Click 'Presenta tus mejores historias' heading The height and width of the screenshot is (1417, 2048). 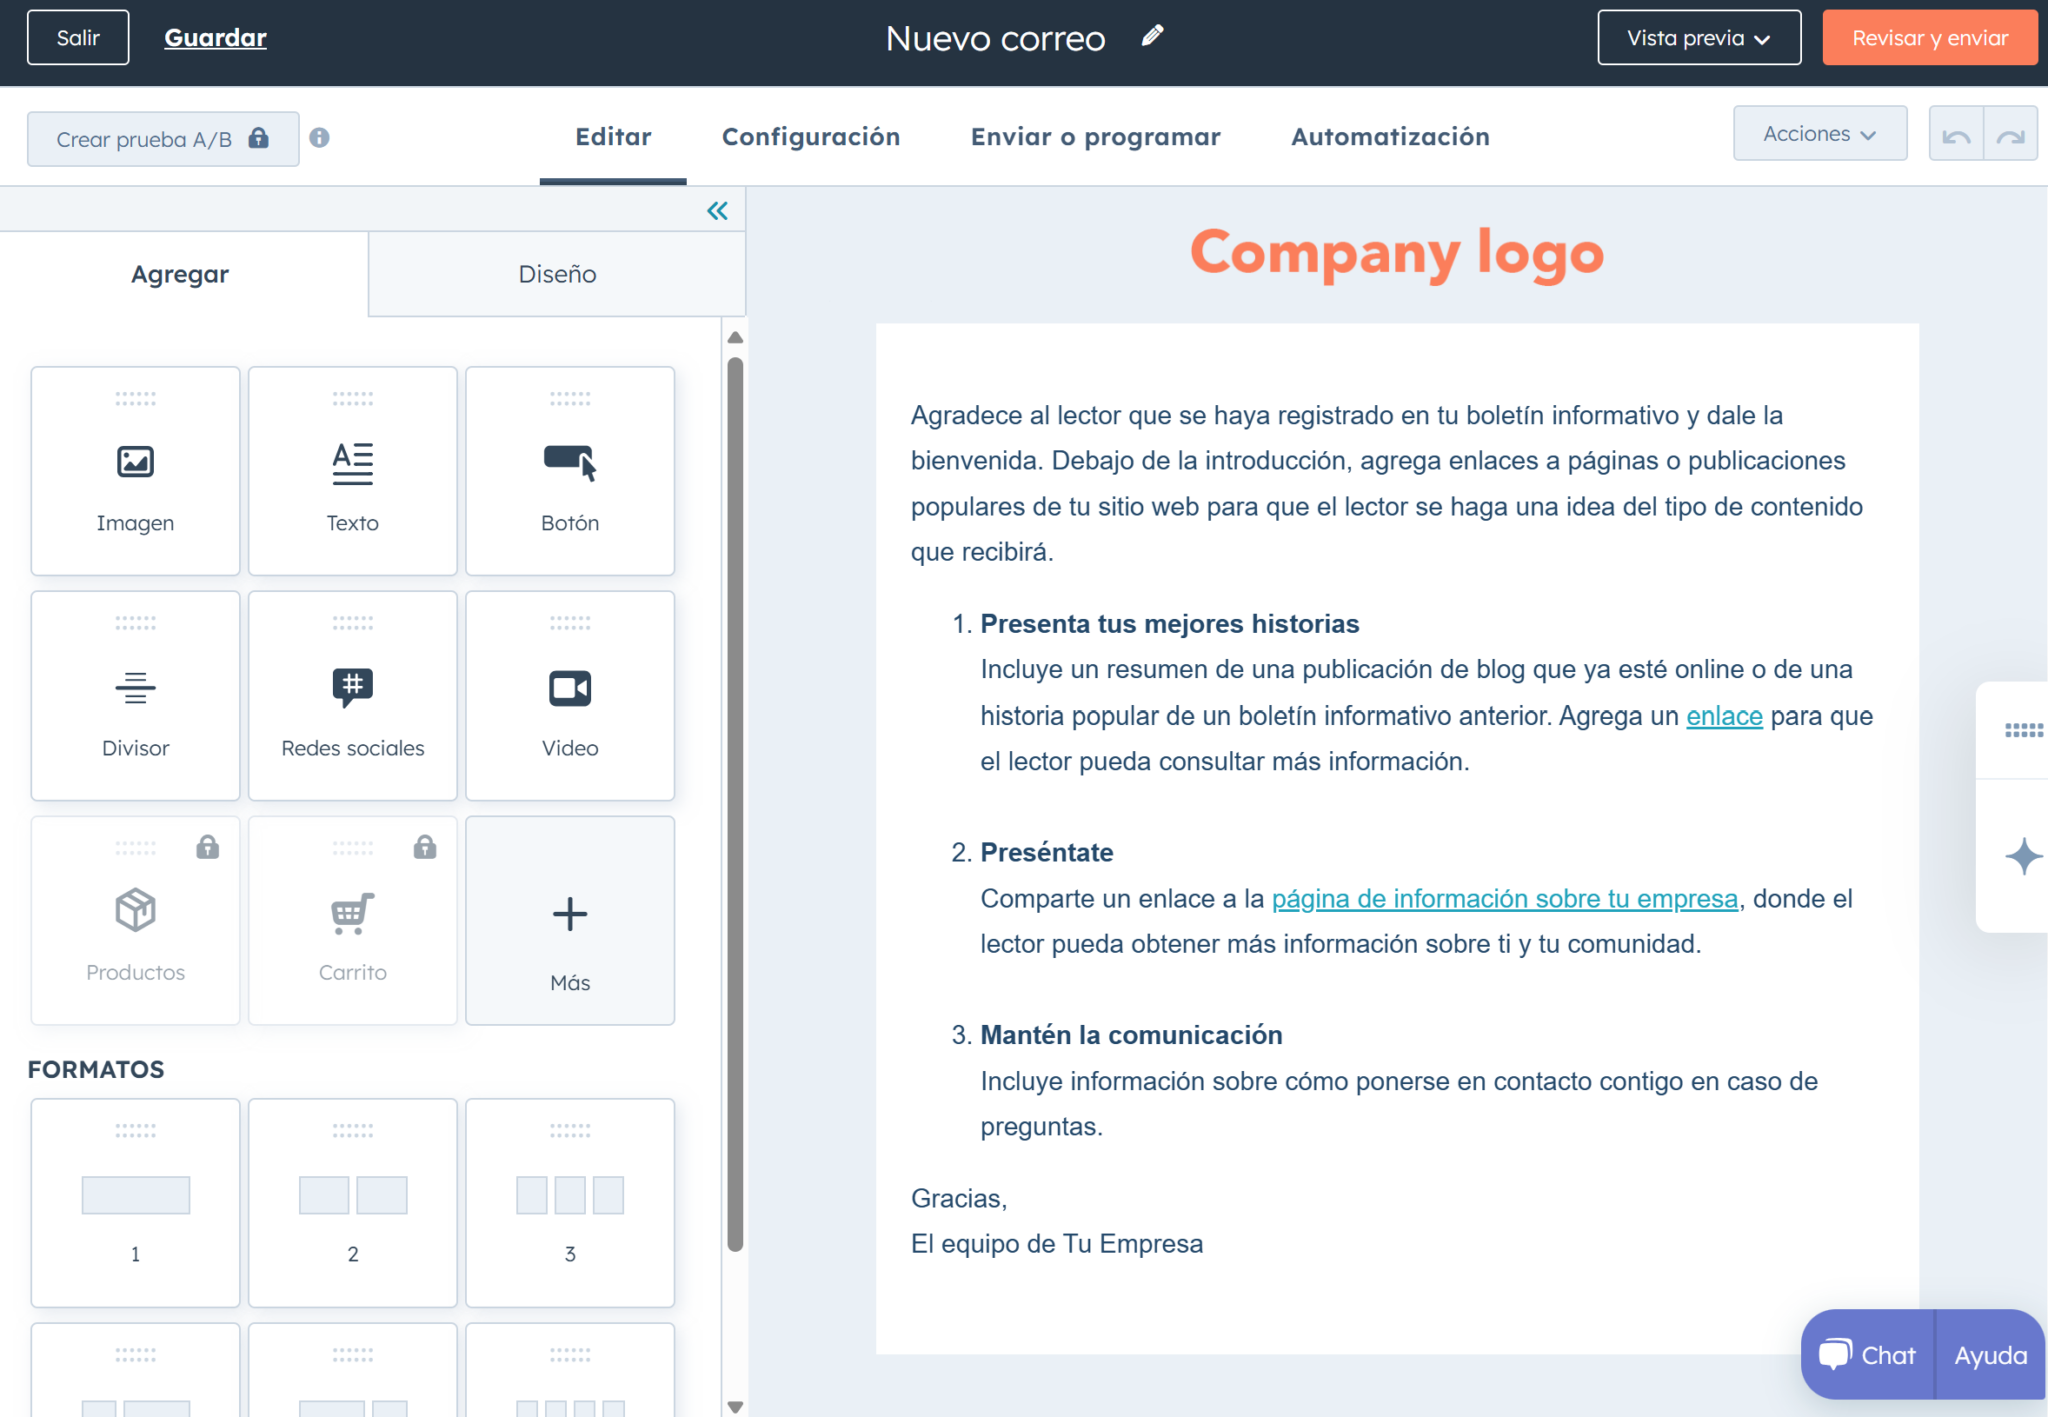click(x=1170, y=624)
